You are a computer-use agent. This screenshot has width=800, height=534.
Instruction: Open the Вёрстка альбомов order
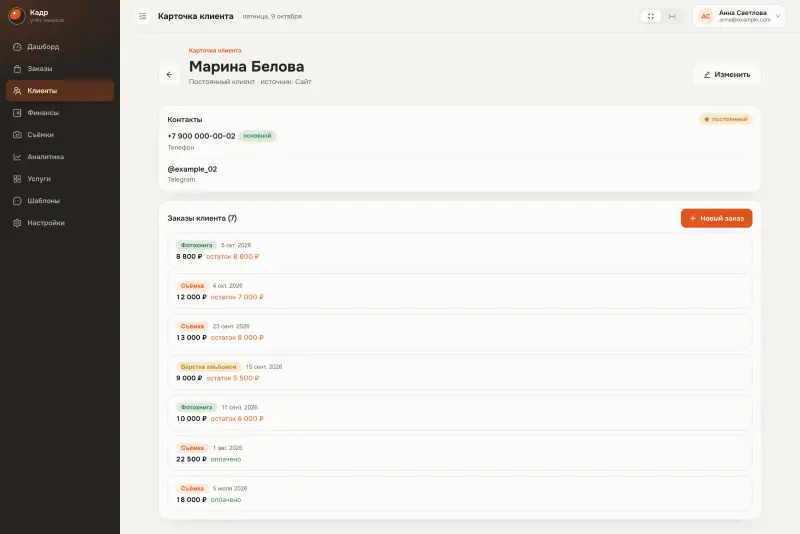coord(460,372)
